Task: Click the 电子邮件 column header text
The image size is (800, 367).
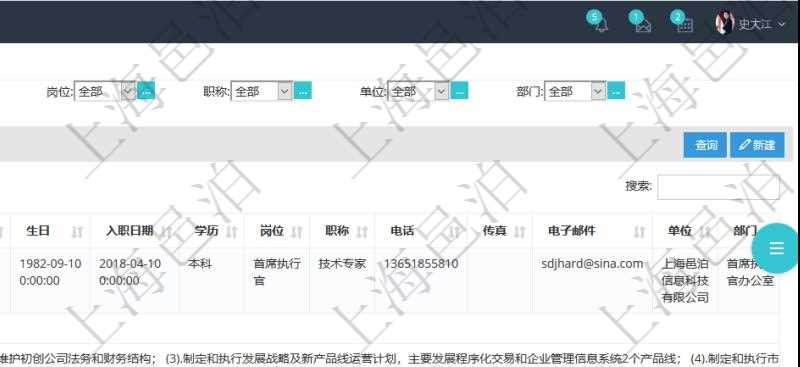Action: 572,231
